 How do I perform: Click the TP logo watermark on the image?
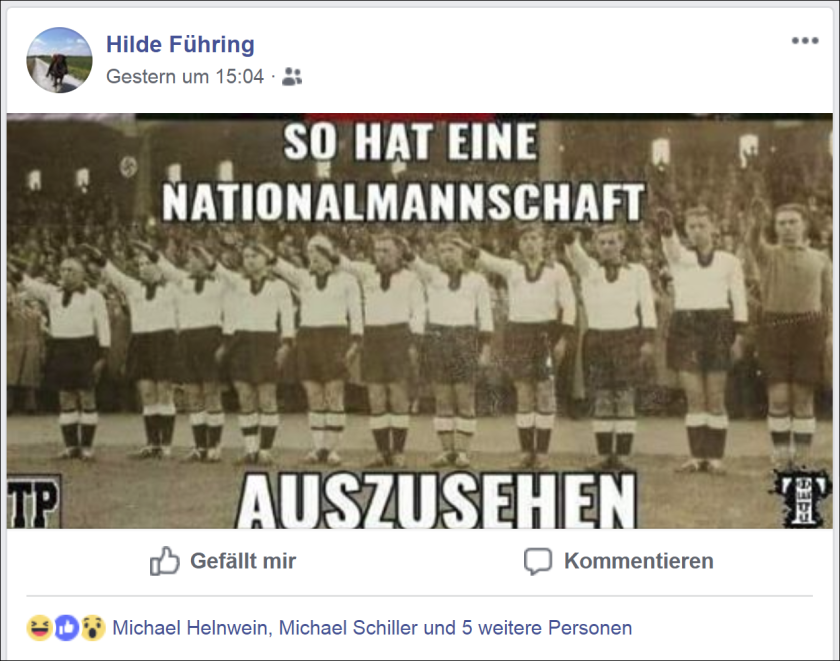click(33, 502)
